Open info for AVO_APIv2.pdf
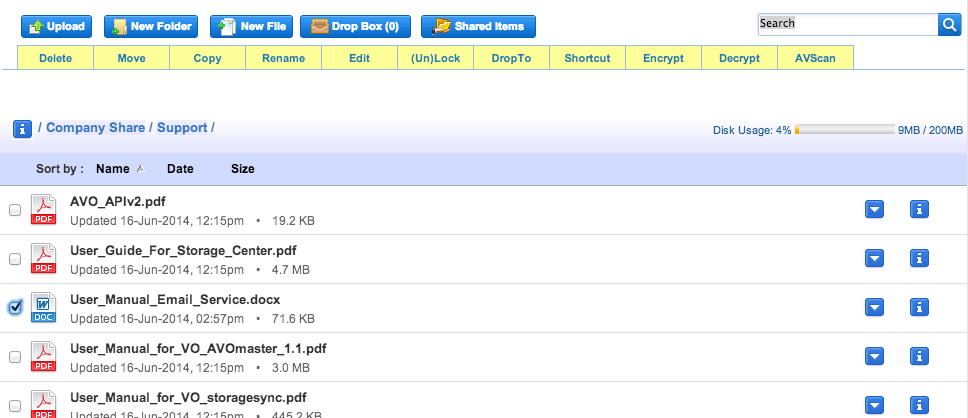 point(920,209)
